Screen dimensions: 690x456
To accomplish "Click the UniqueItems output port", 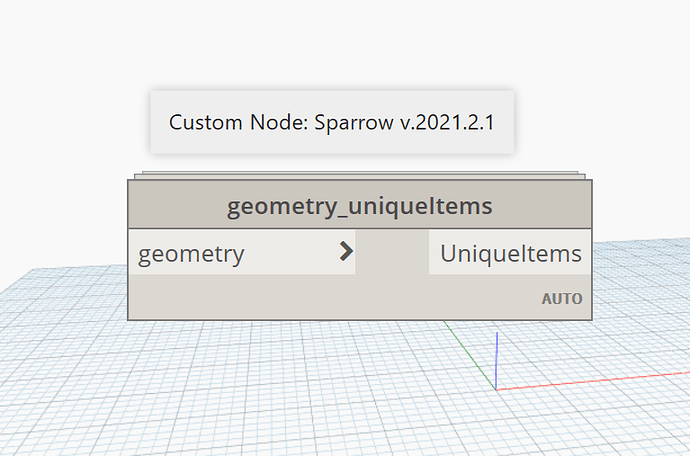I will coord(510,252).
